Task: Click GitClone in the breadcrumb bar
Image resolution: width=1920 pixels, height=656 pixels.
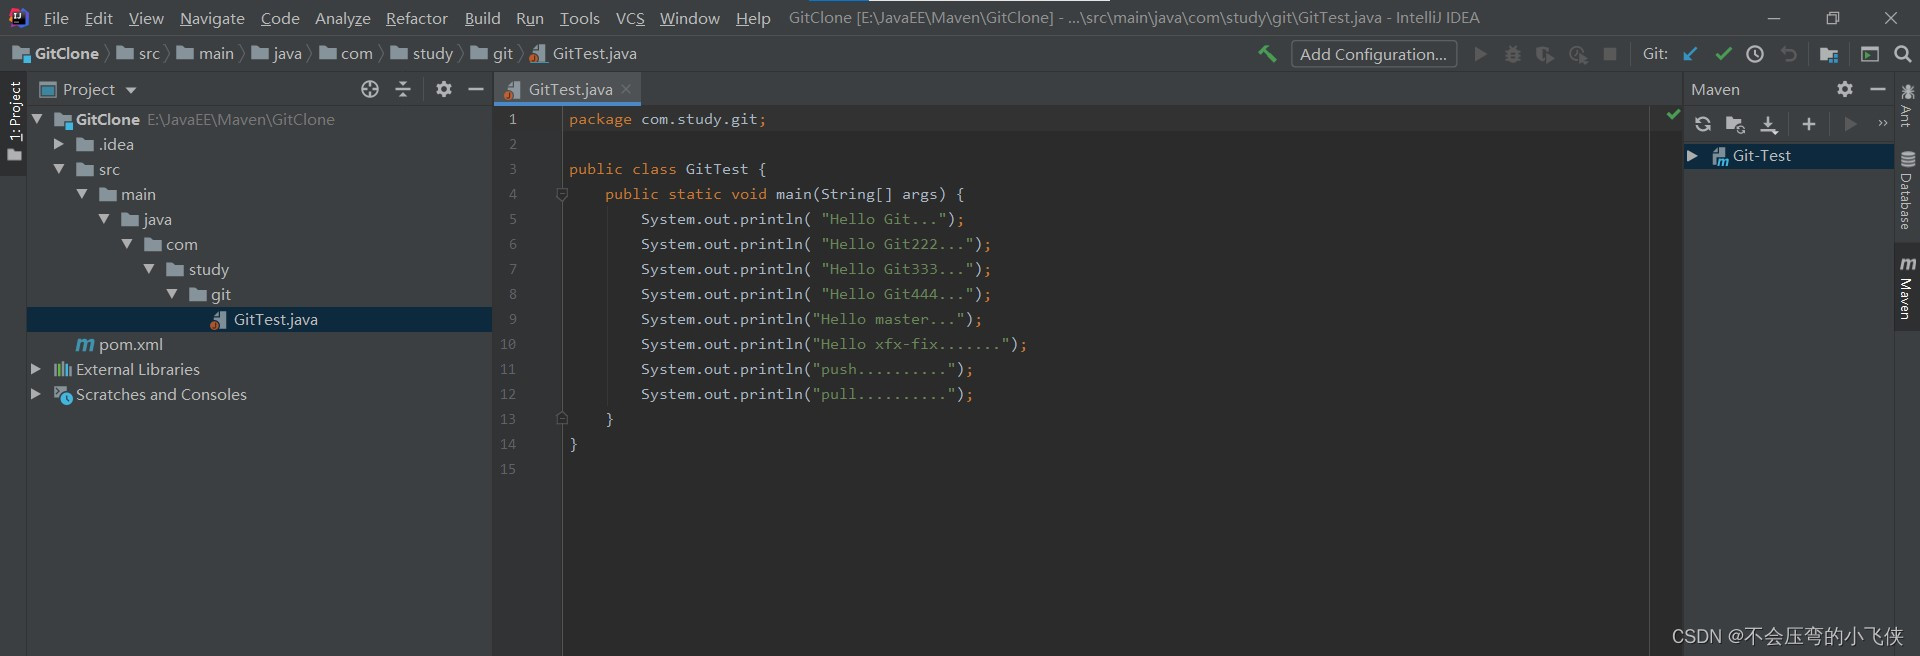Action: (x=56, y=54)
